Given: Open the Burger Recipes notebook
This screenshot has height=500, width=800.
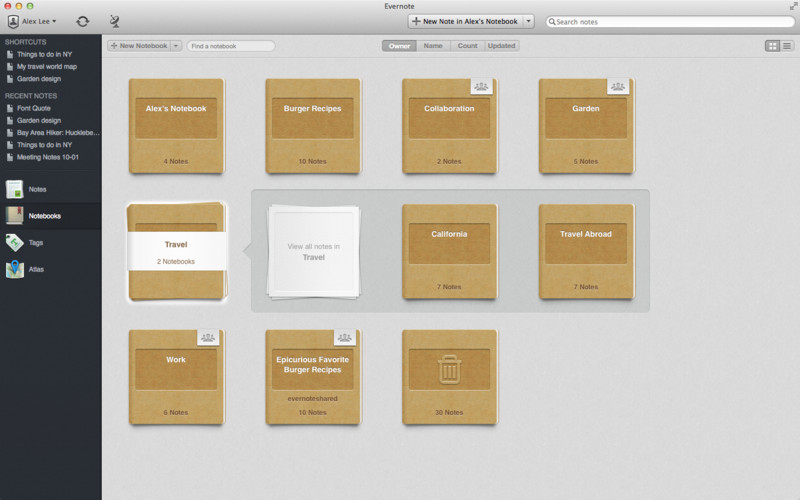Looking at the screenshot, I should (x=313, y=126).
